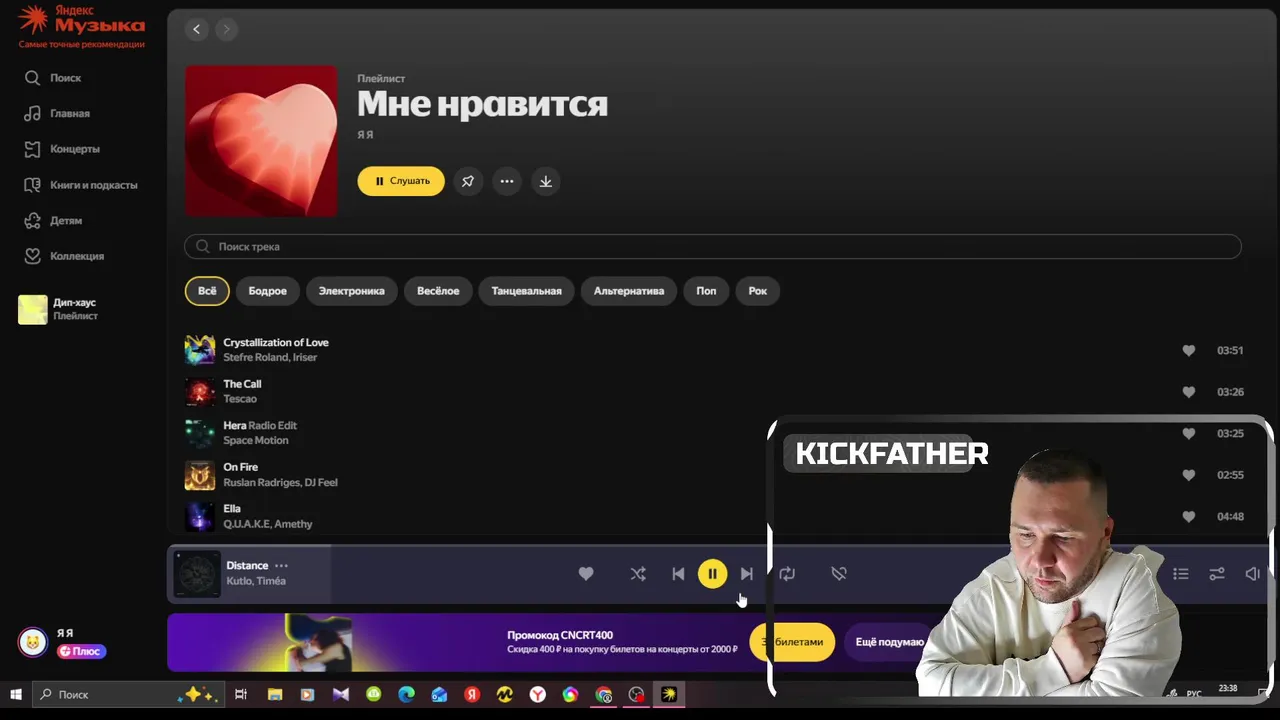Open artist Ruslan Radriges, DJ Feel
This screenshot has width=1280, height=720.
coord(281,482)
